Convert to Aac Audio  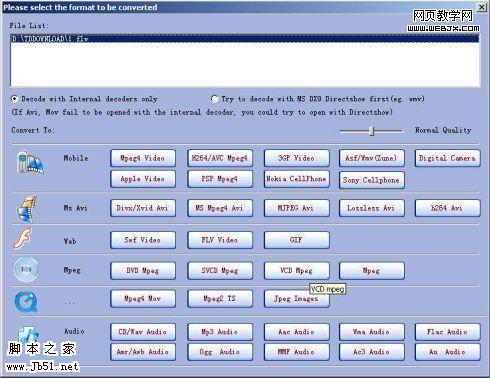(x=296, y=332)
